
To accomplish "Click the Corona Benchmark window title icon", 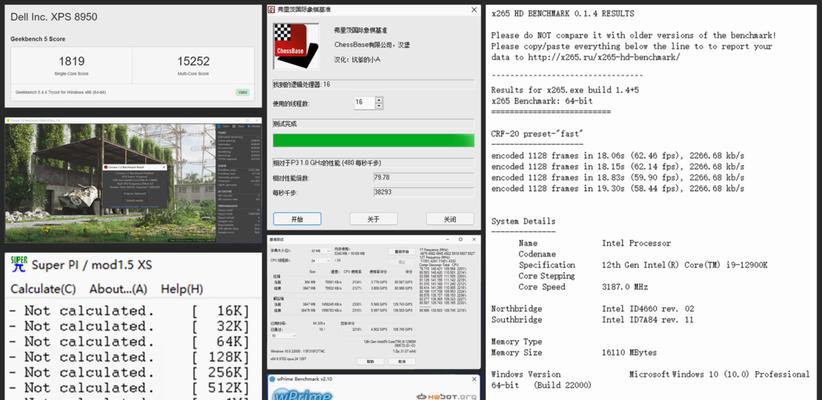I will 8,121.
